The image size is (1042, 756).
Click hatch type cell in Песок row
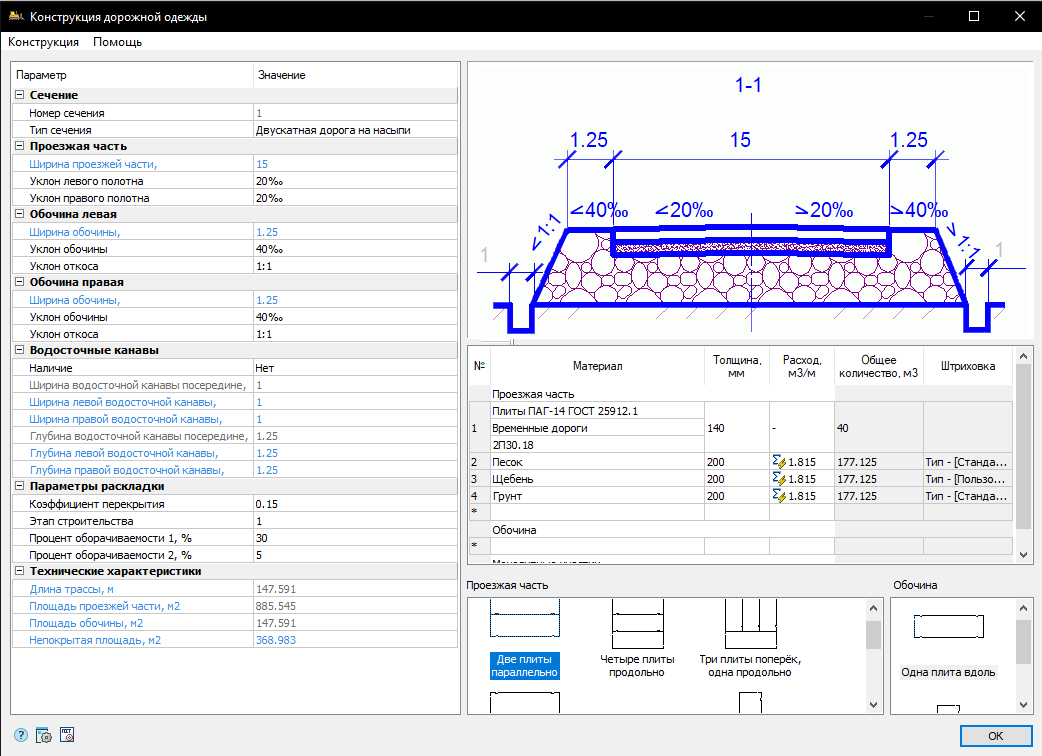pos(968,462)
